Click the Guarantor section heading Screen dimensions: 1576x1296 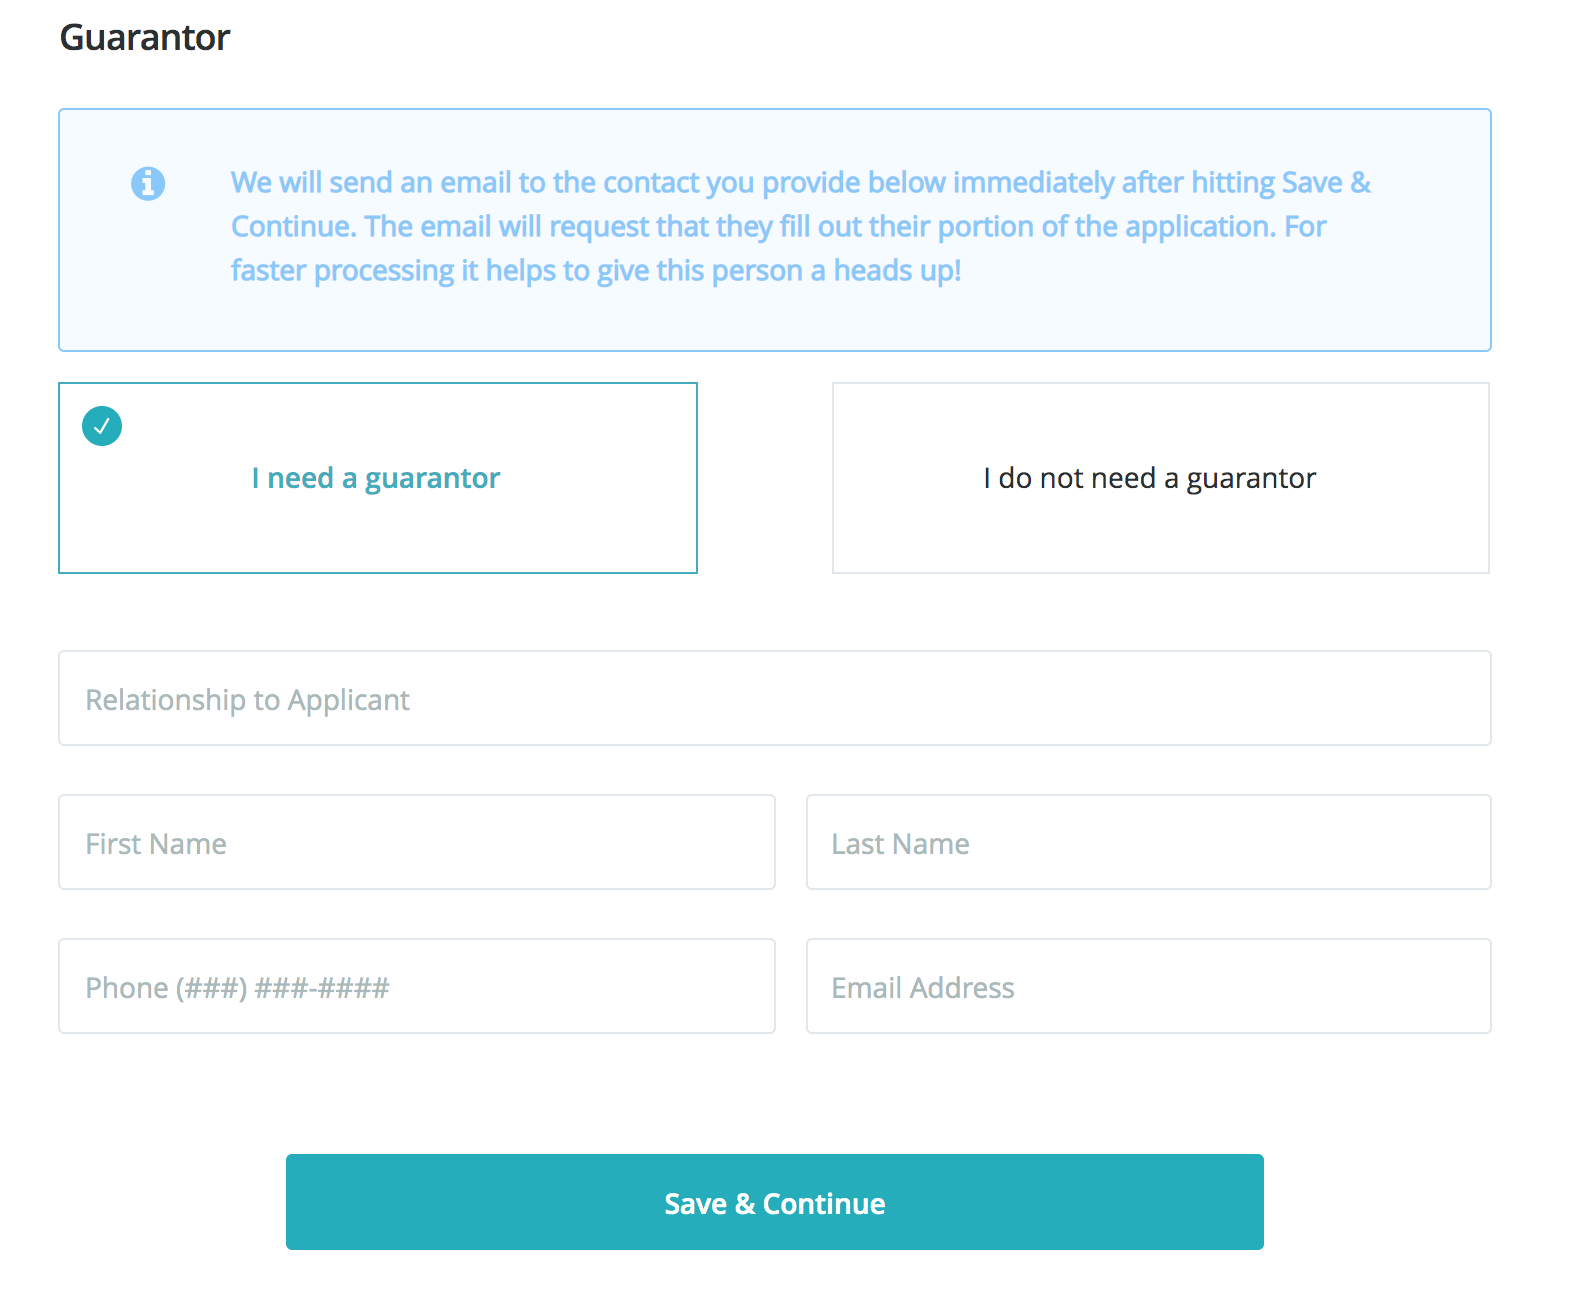(x=145, y=38)
